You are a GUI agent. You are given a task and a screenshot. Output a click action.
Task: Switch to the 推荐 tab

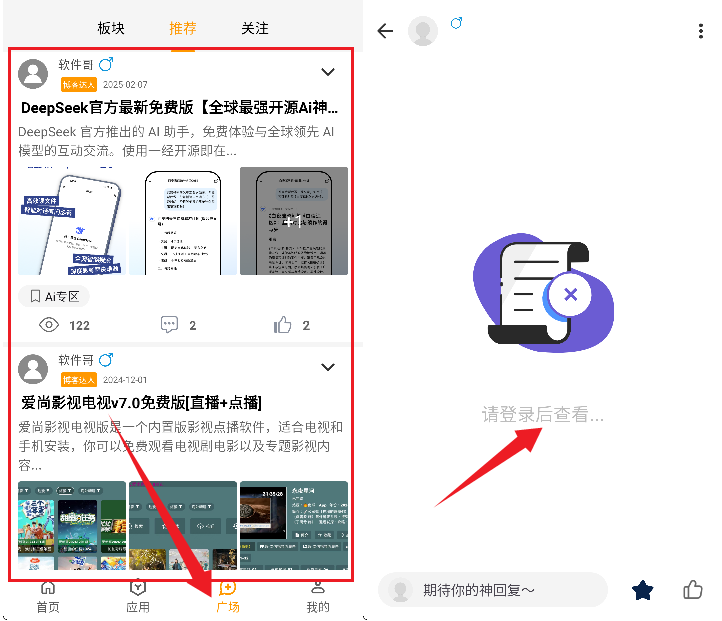coord(183,28)
